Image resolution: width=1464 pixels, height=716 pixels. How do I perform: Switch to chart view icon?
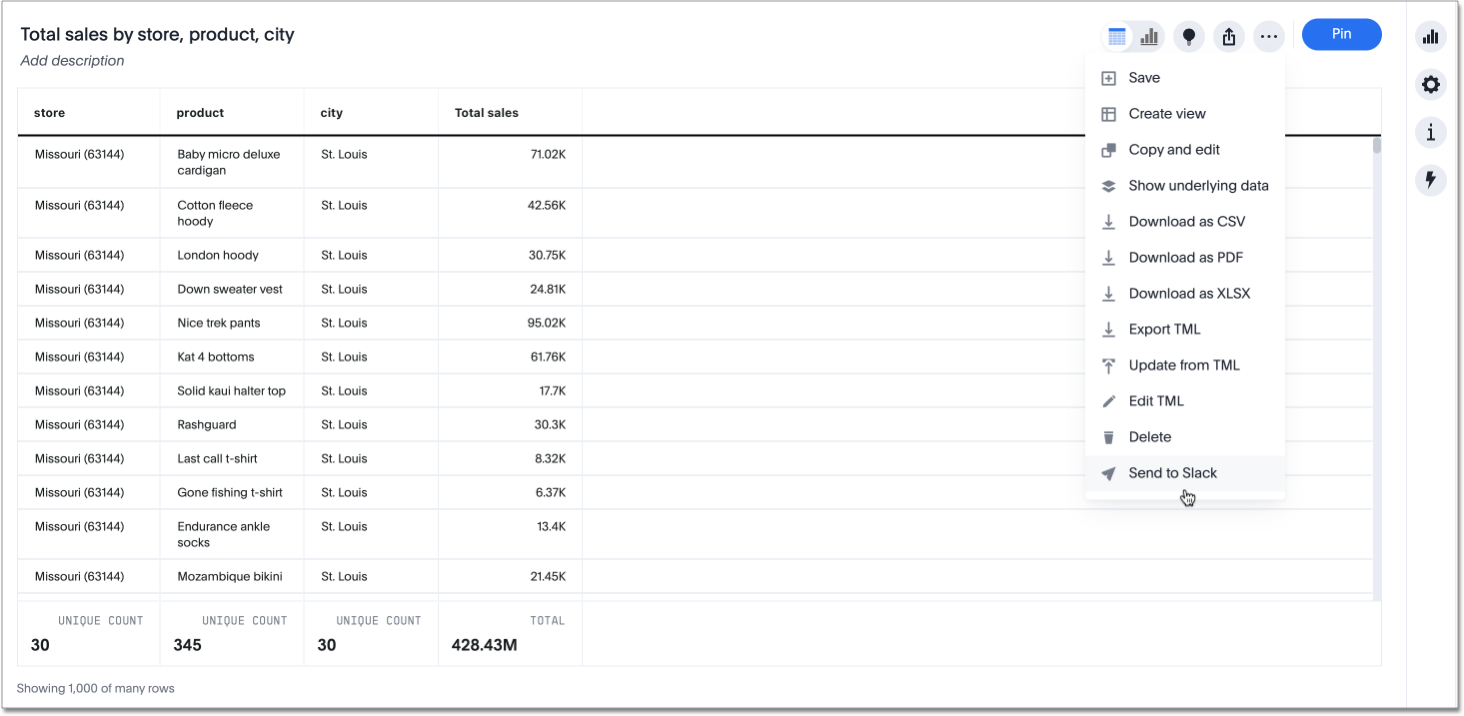tap(1149, 37)
